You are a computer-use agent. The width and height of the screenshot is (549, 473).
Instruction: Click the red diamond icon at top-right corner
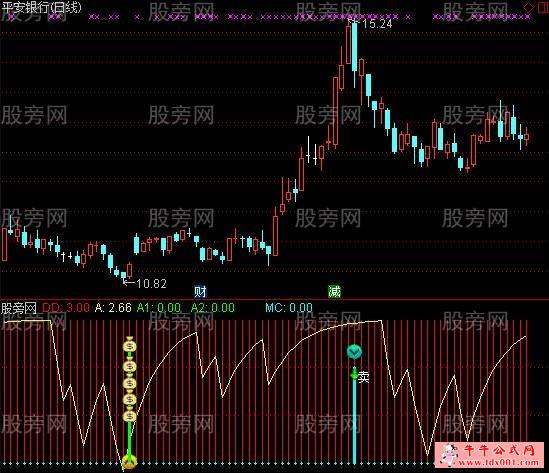(x=528, y=7)
